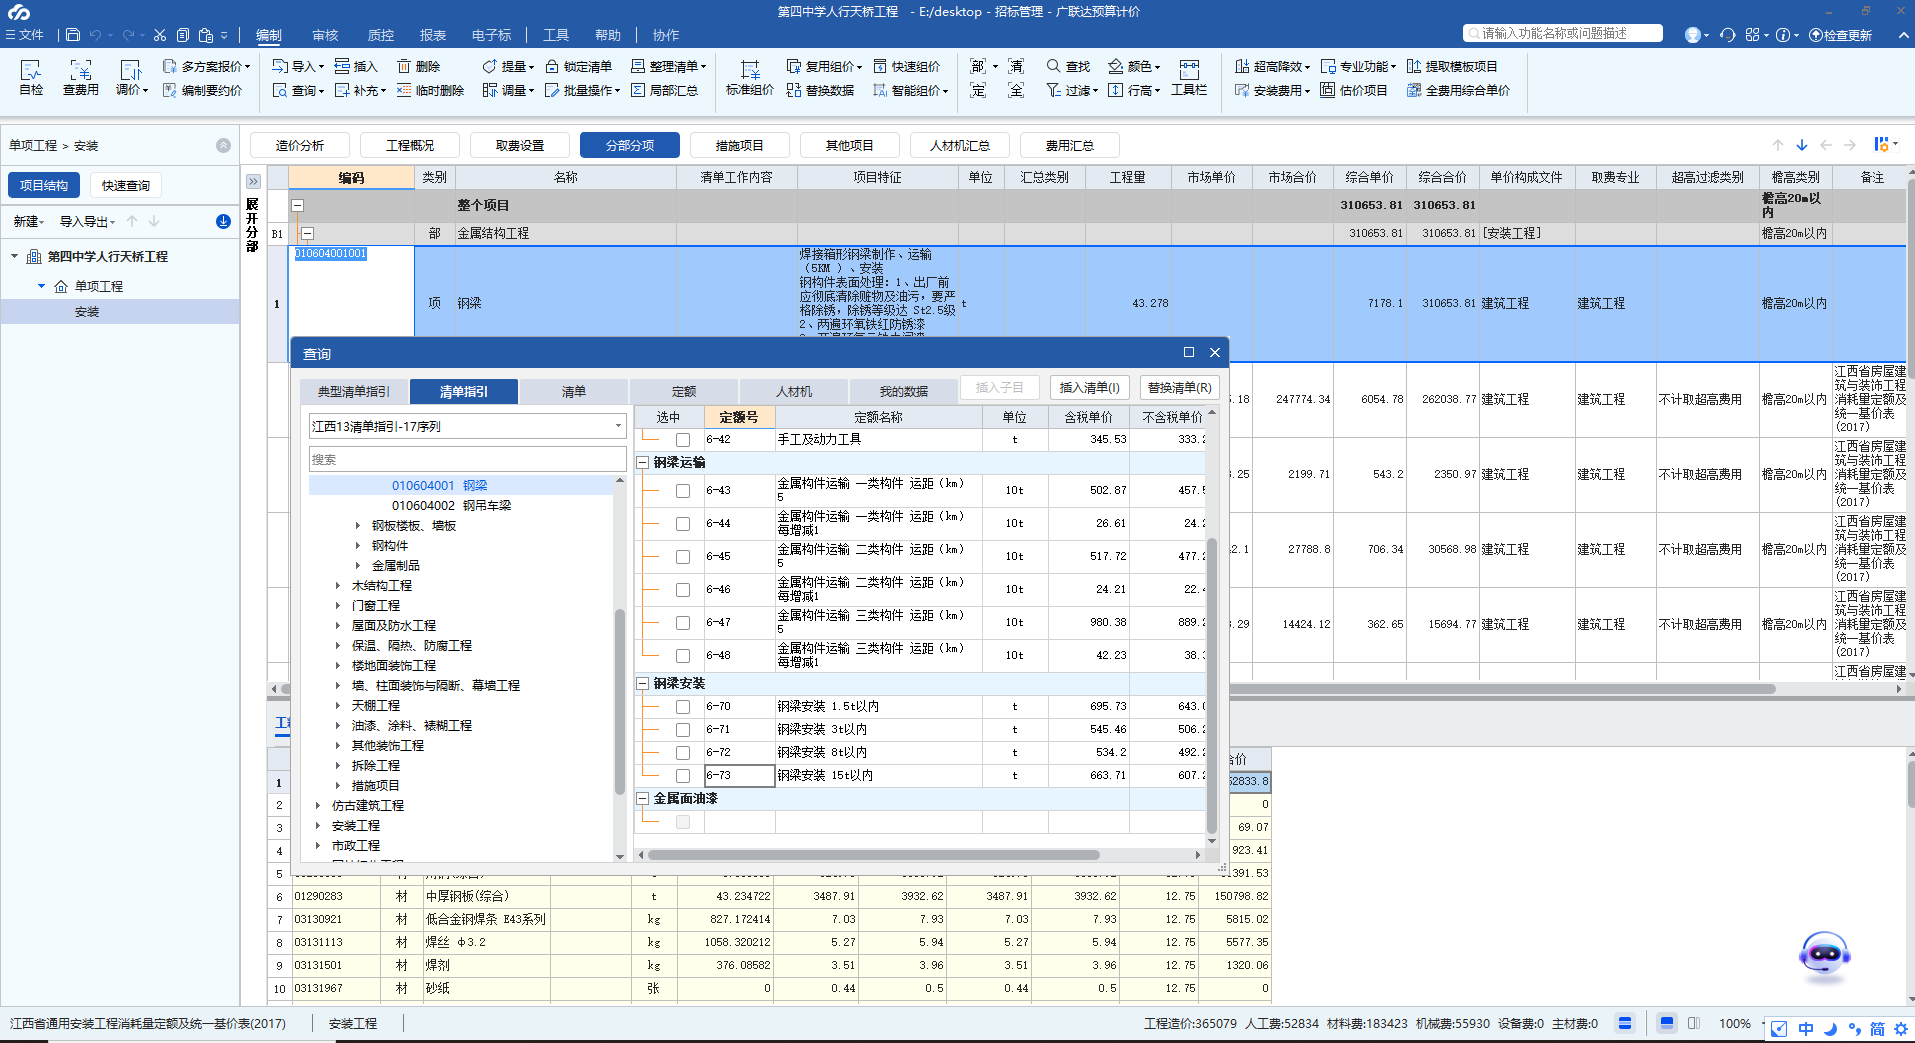Open the 多方案报价 dropdown
The height and width of the screenshot is (1043, 1915).
(x=206, y=66)
